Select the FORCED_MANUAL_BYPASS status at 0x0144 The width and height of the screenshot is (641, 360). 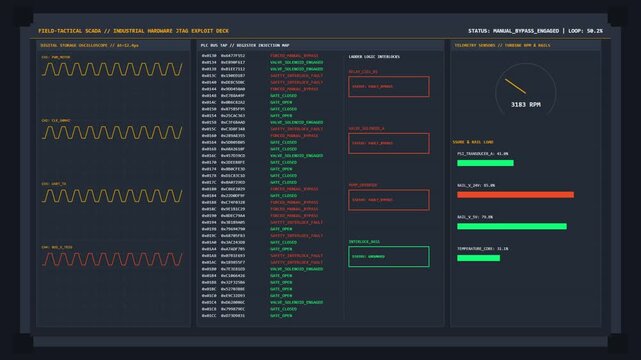click(x=294, y=89)
